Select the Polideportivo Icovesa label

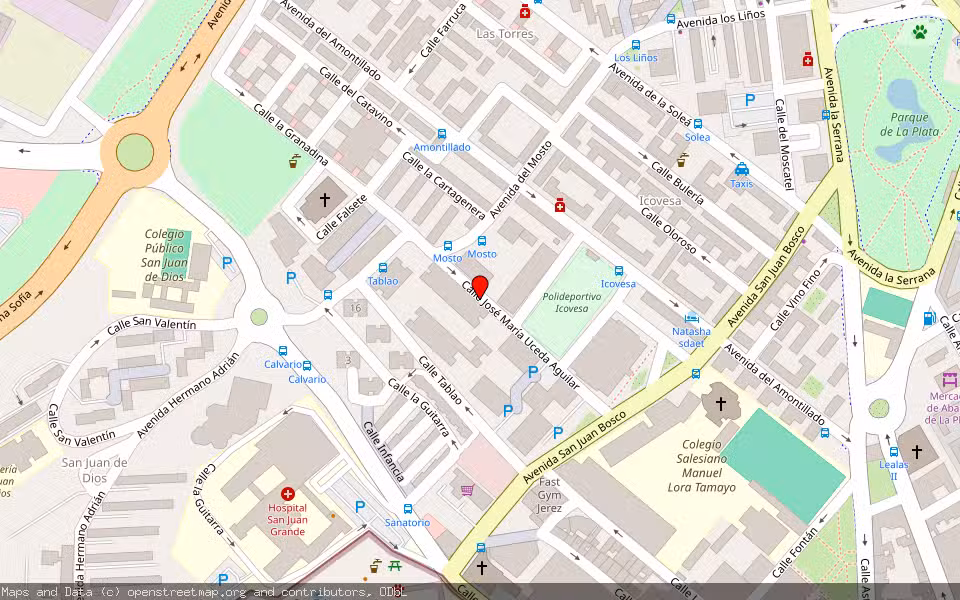pos(572,302)
